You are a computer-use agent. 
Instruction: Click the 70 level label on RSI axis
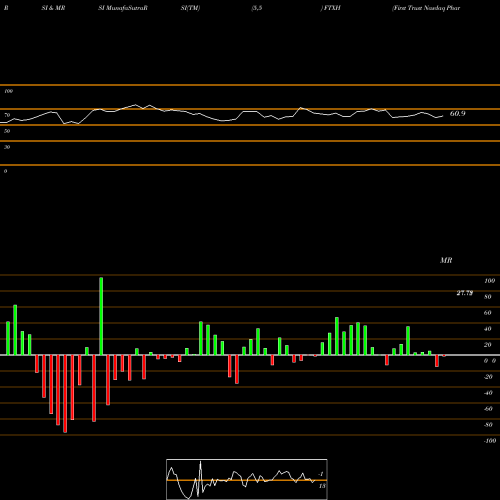[7, 115]
